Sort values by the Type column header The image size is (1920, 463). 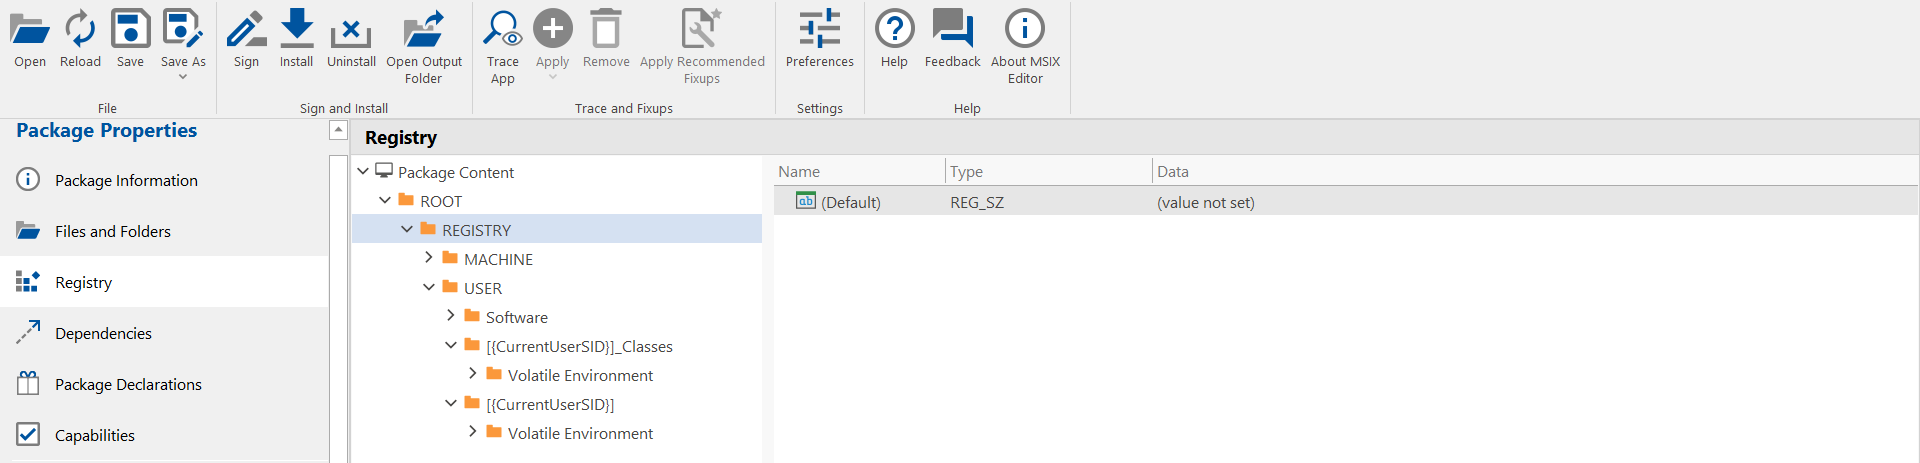[966, 172]
